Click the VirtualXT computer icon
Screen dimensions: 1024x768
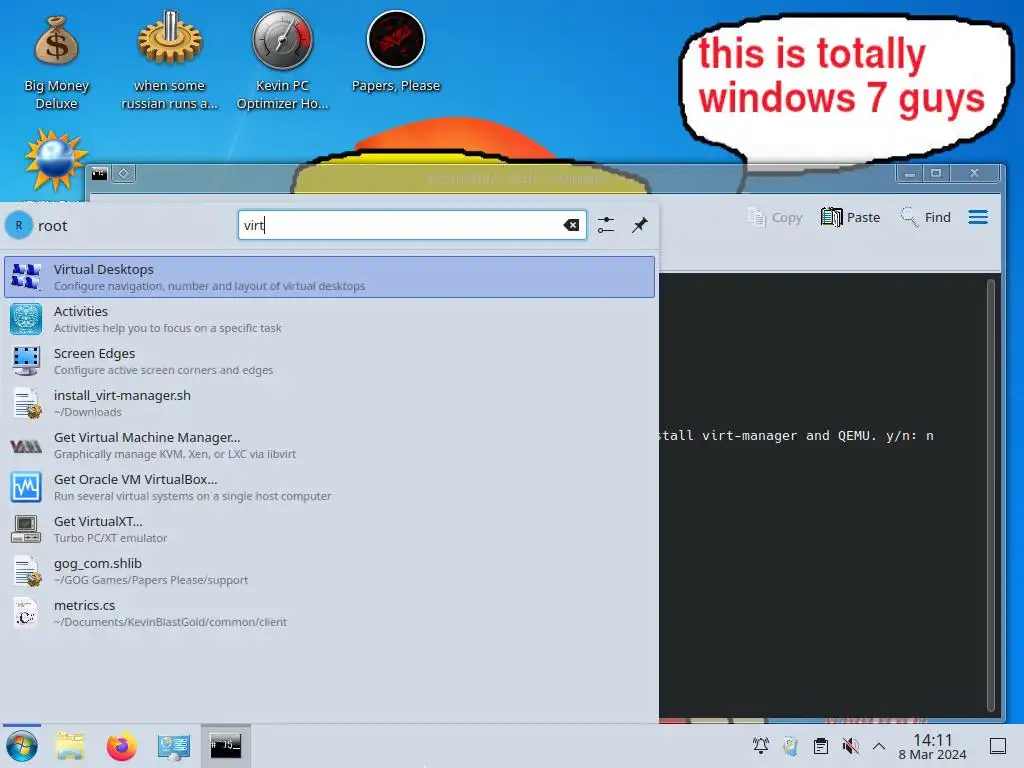26,529
